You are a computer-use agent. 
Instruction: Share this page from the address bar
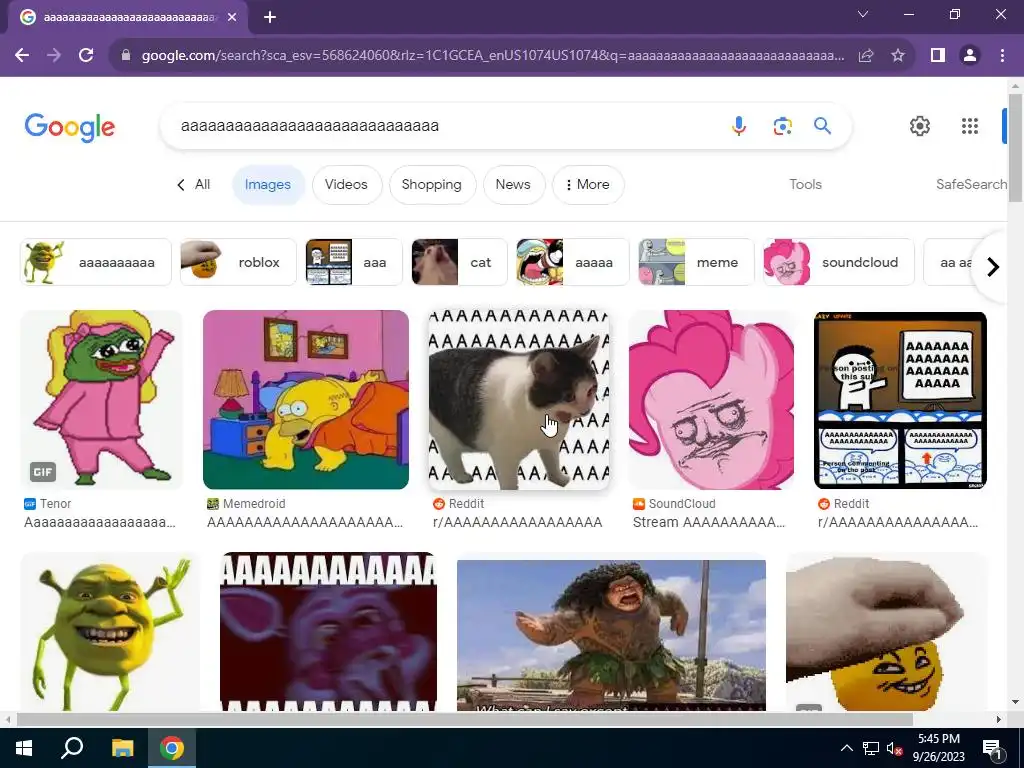pyautogui.click(x=866, y=56)
